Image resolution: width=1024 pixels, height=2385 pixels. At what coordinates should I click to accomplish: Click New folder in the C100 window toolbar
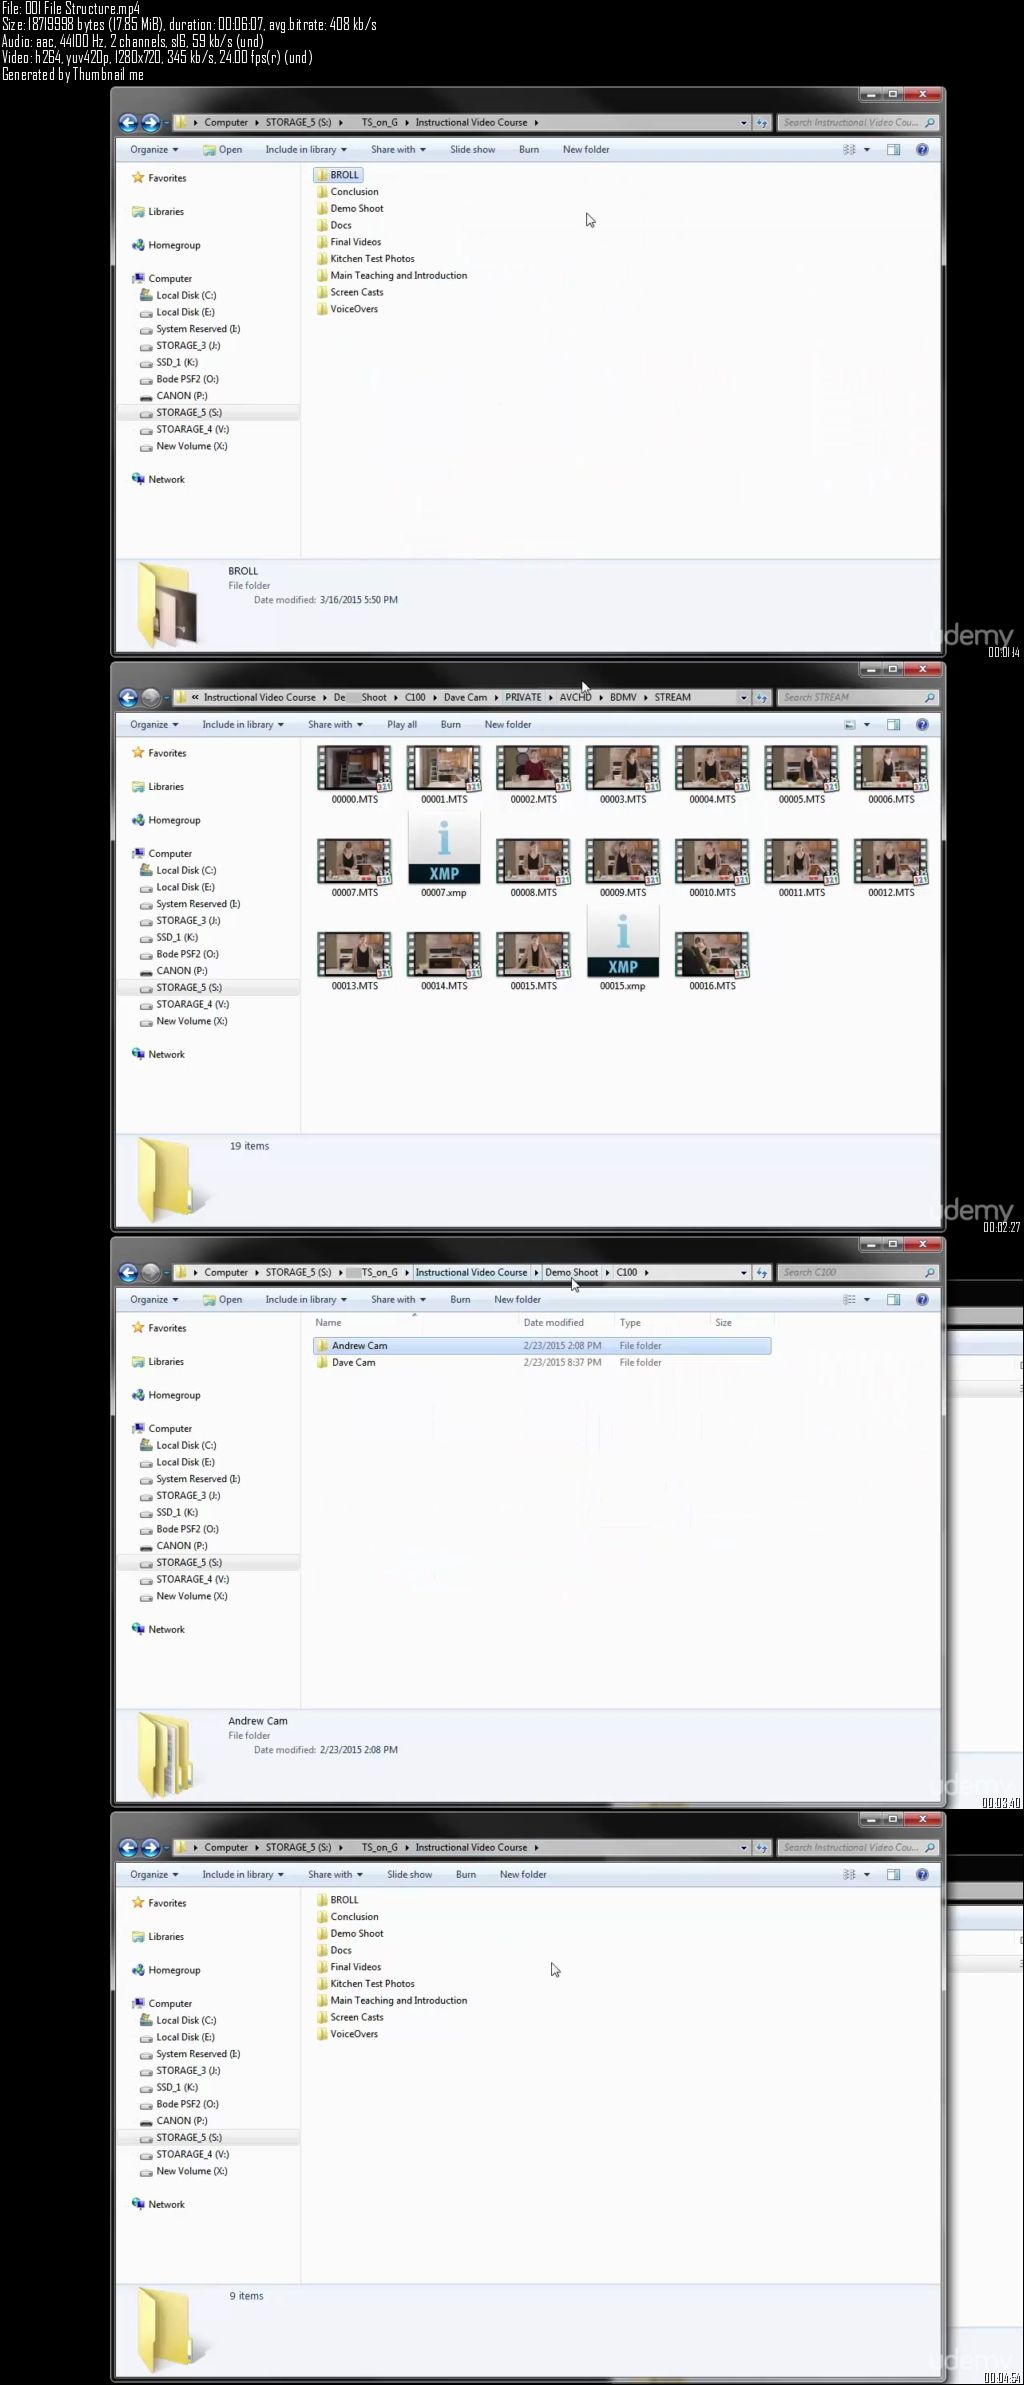click(x=517, y=1300)
